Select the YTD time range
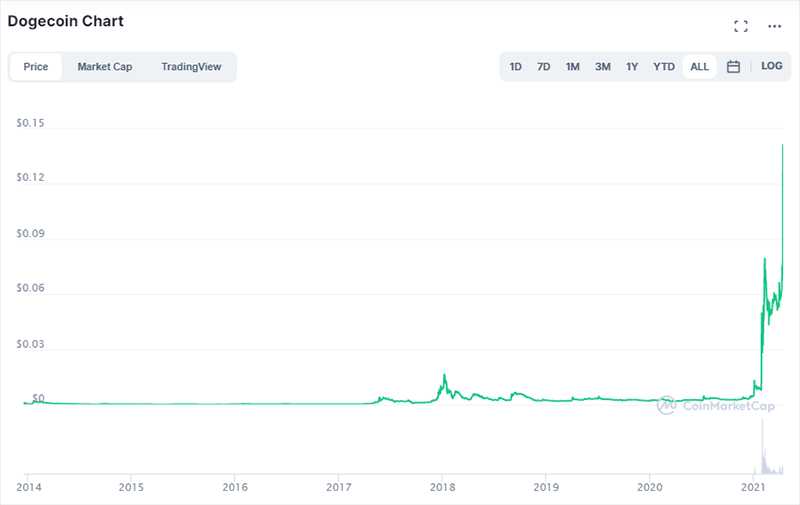The height and width of the screenshot is (505, 800). (x=664, y=67)
